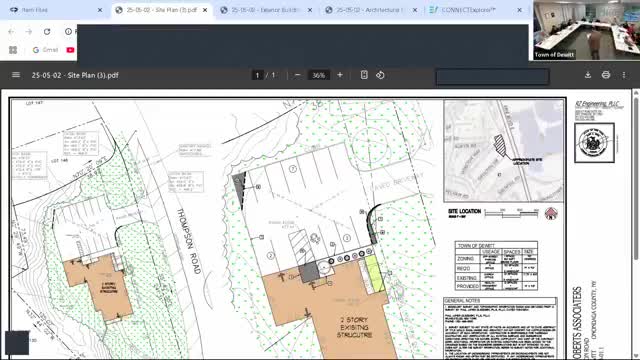
Task: Close the CONNECTExplorer tab
Action: pyautogui.click(x=519, y=10)
